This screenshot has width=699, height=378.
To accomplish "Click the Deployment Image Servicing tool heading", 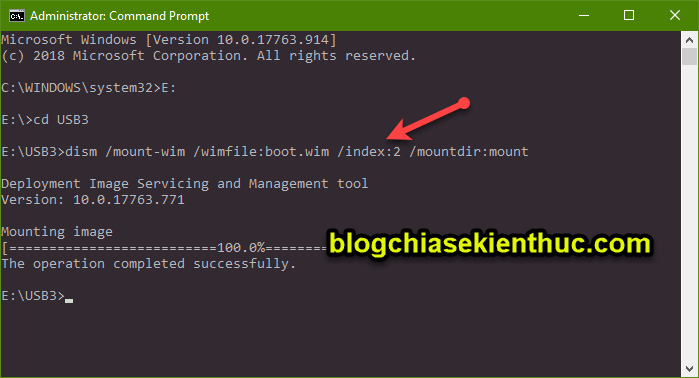I will (x=185, y=184).
